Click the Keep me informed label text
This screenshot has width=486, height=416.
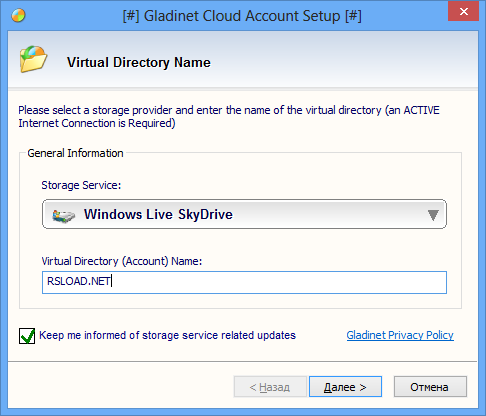(x=167, y=335)
